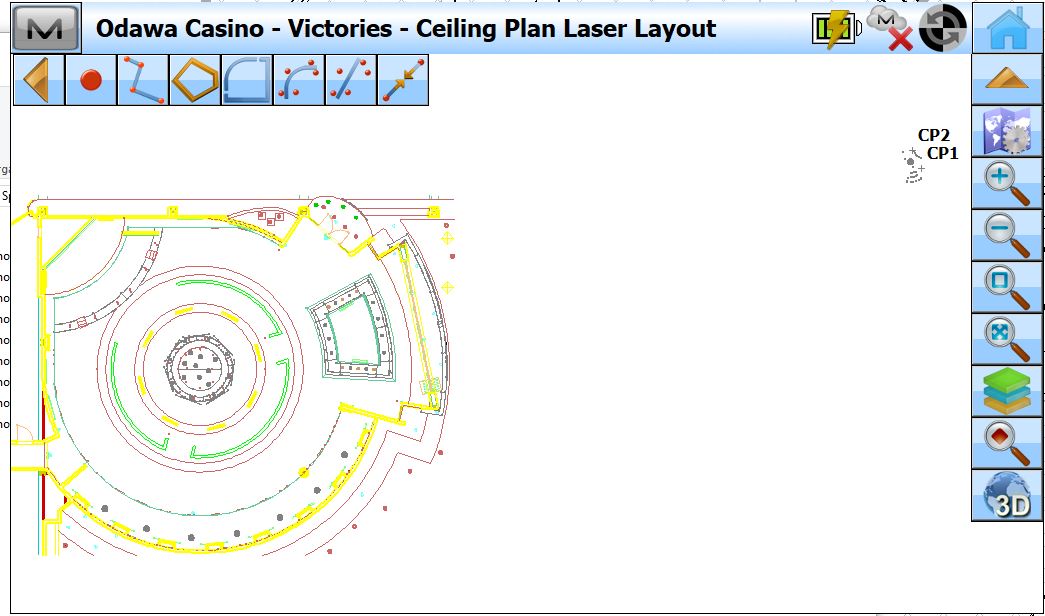Check the instrument battery status indicator
The width and height of the screenshot is (1045, 616).
(x=833, y=26)
